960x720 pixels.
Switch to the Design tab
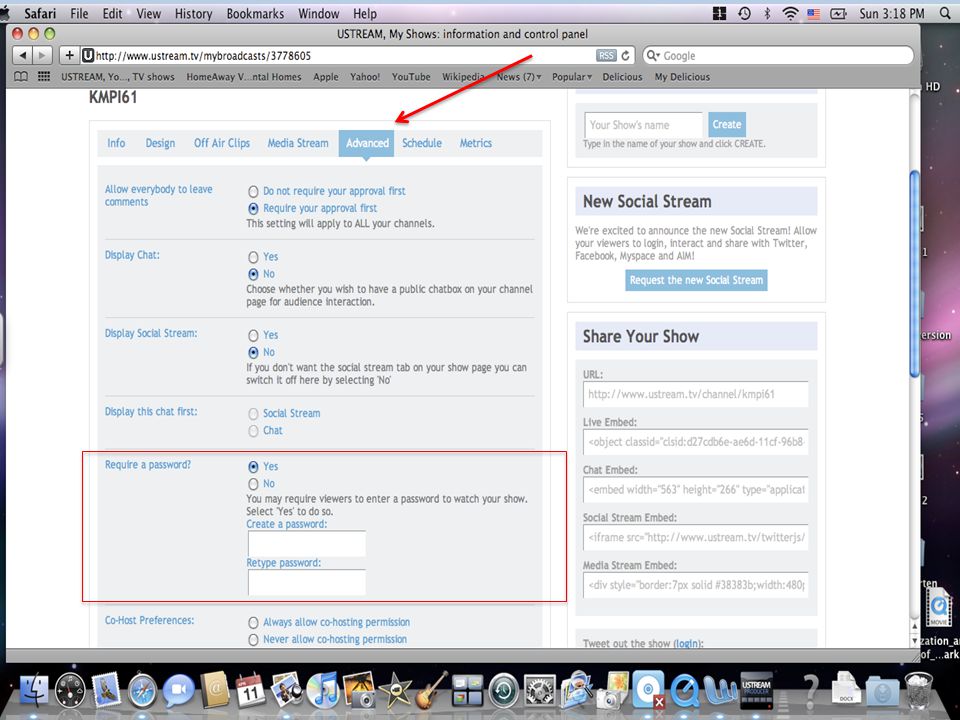click(x=160, y=143)
